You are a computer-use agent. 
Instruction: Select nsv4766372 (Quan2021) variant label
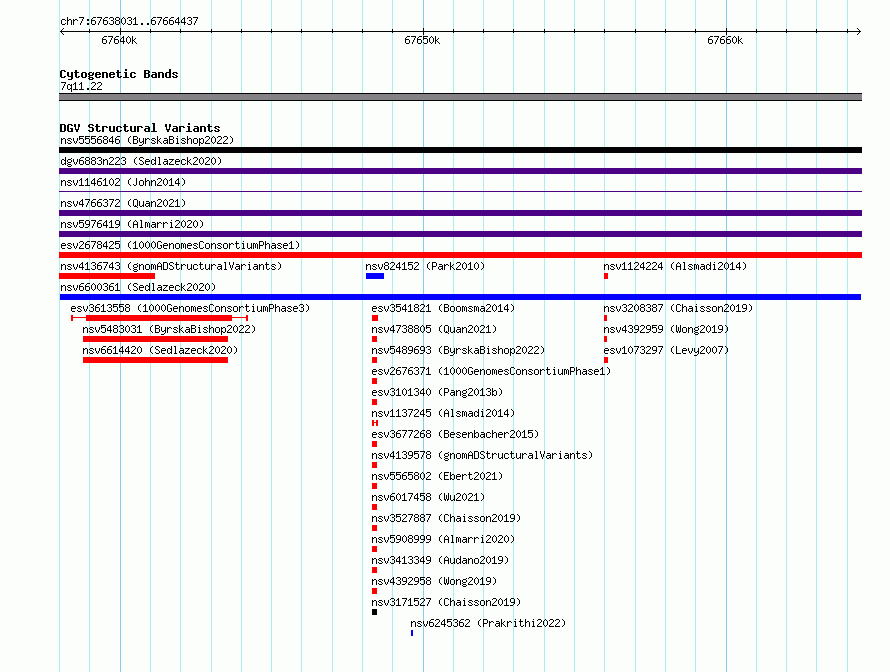(x=123, y=203)
